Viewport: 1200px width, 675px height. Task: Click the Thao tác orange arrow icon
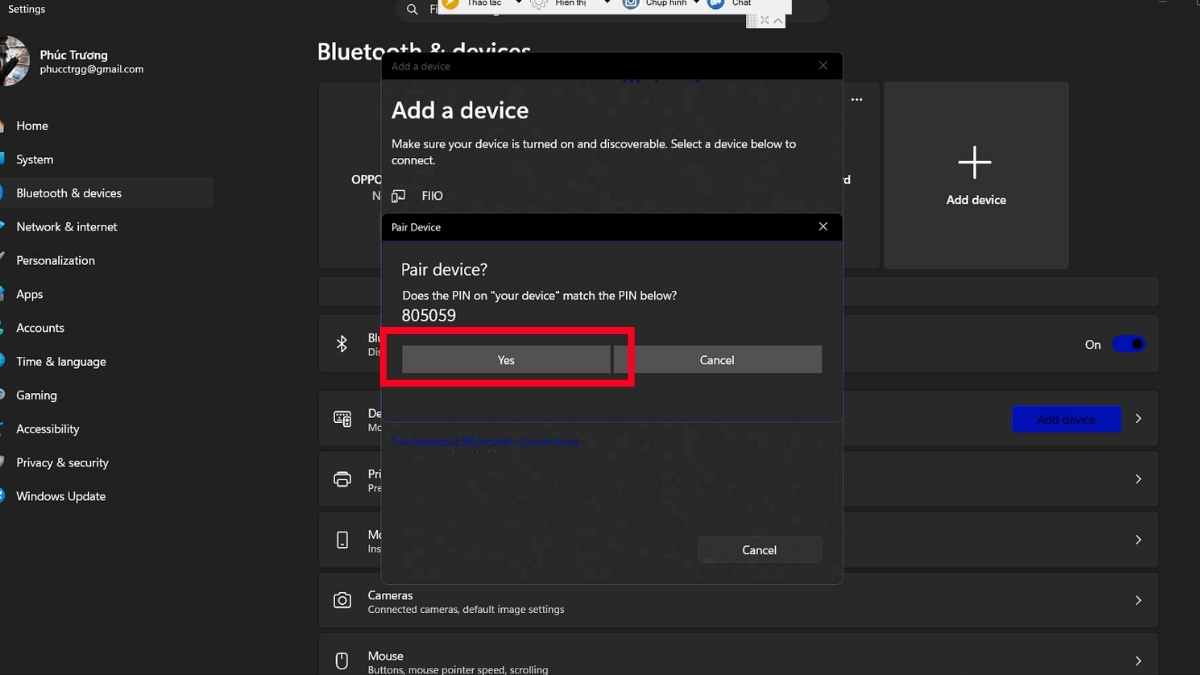pos(450,3)
